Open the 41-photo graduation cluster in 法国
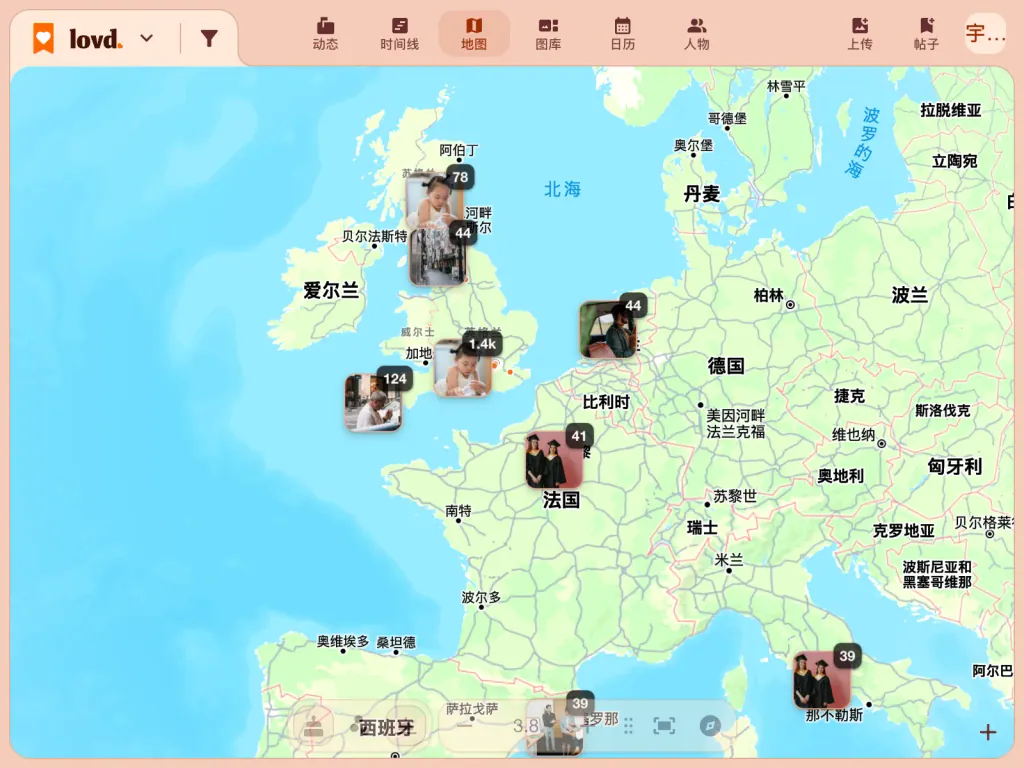 pyautogui.click(x=555, y=459)
